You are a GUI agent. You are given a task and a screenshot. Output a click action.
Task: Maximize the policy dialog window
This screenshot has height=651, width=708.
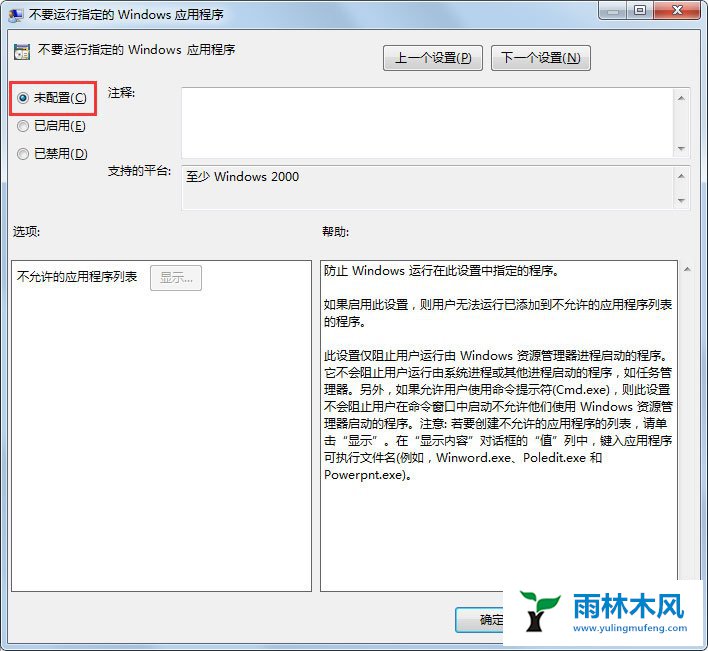[x=639, y=10]
